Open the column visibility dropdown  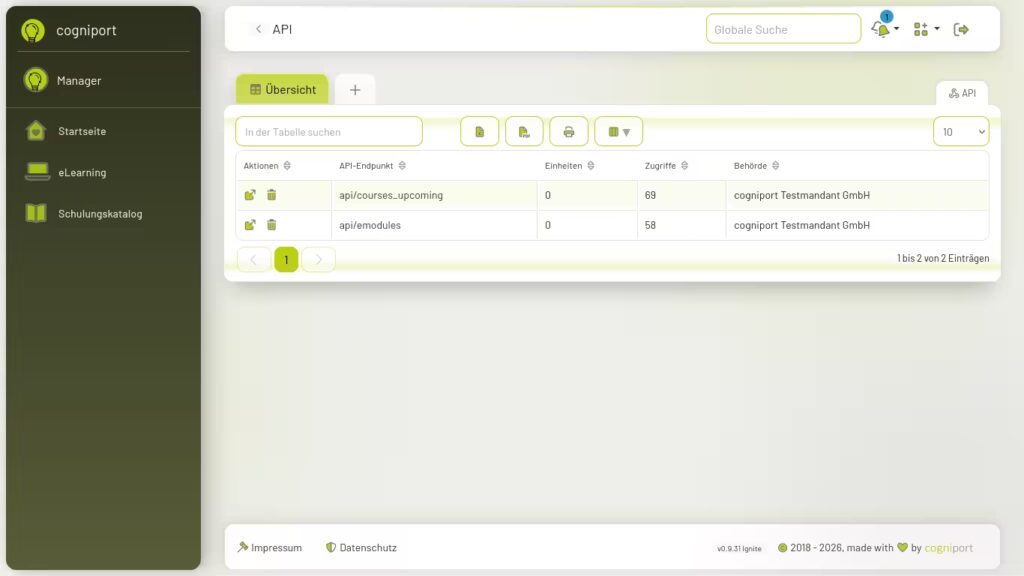(618, 132)
